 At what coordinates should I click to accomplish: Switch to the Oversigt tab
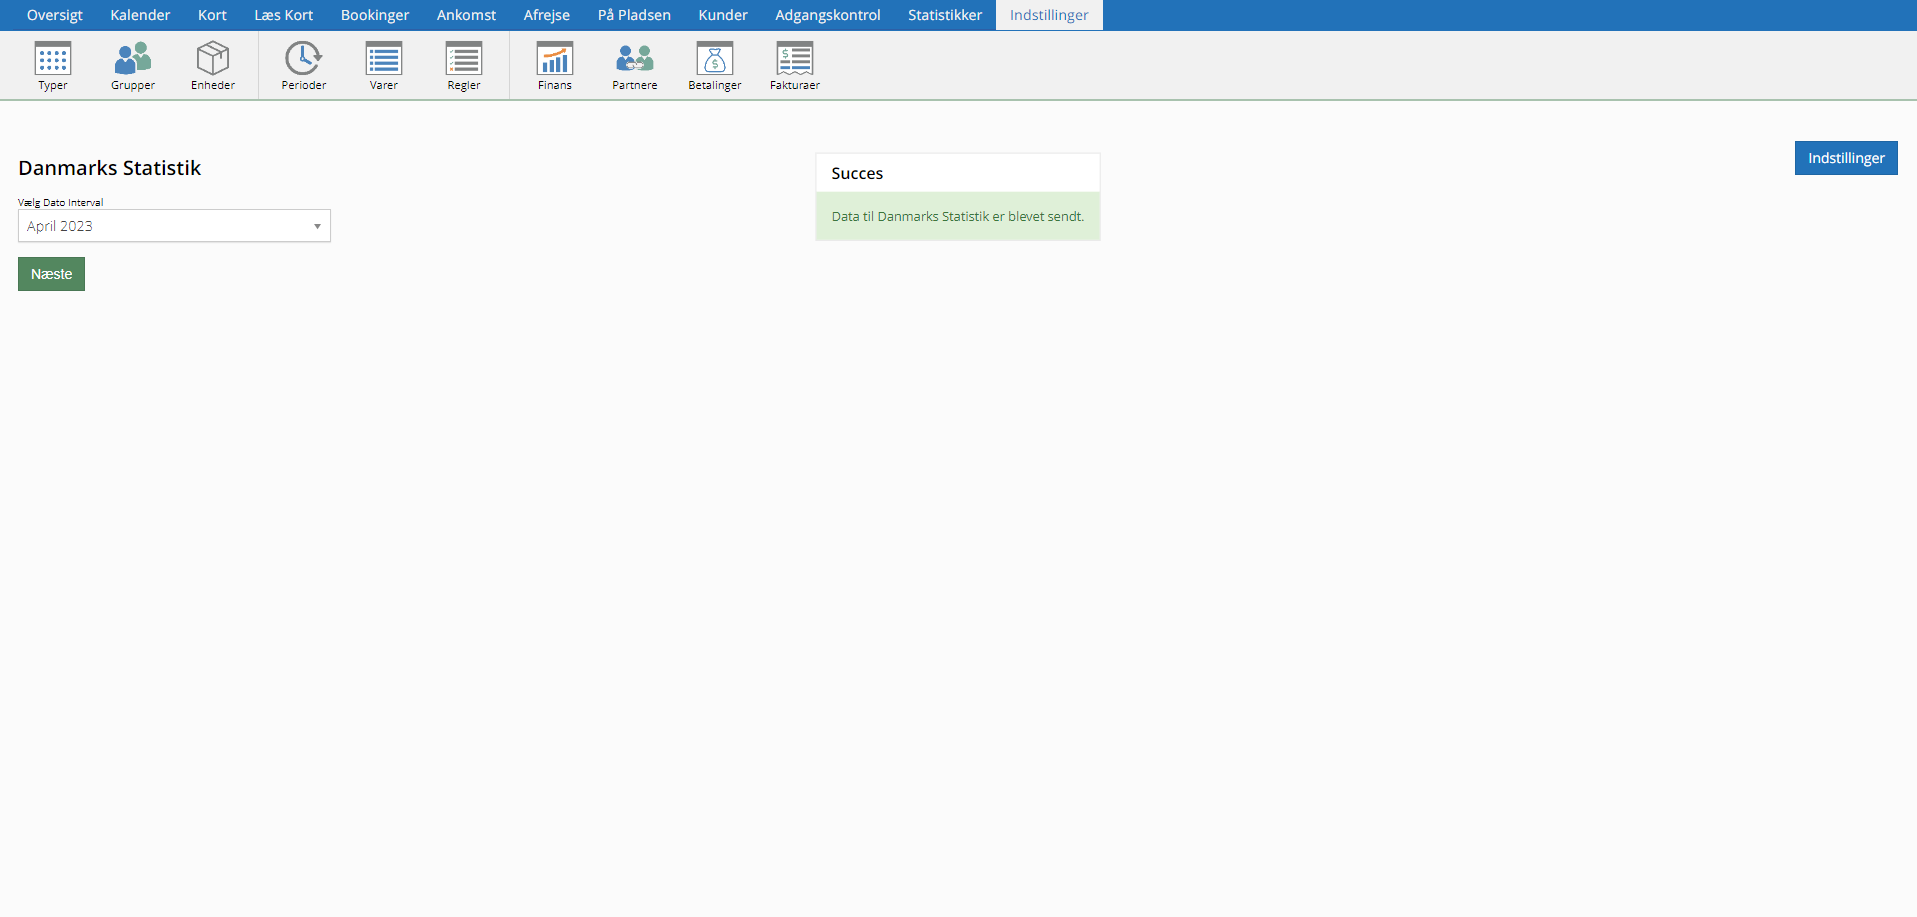coord(55,15)
